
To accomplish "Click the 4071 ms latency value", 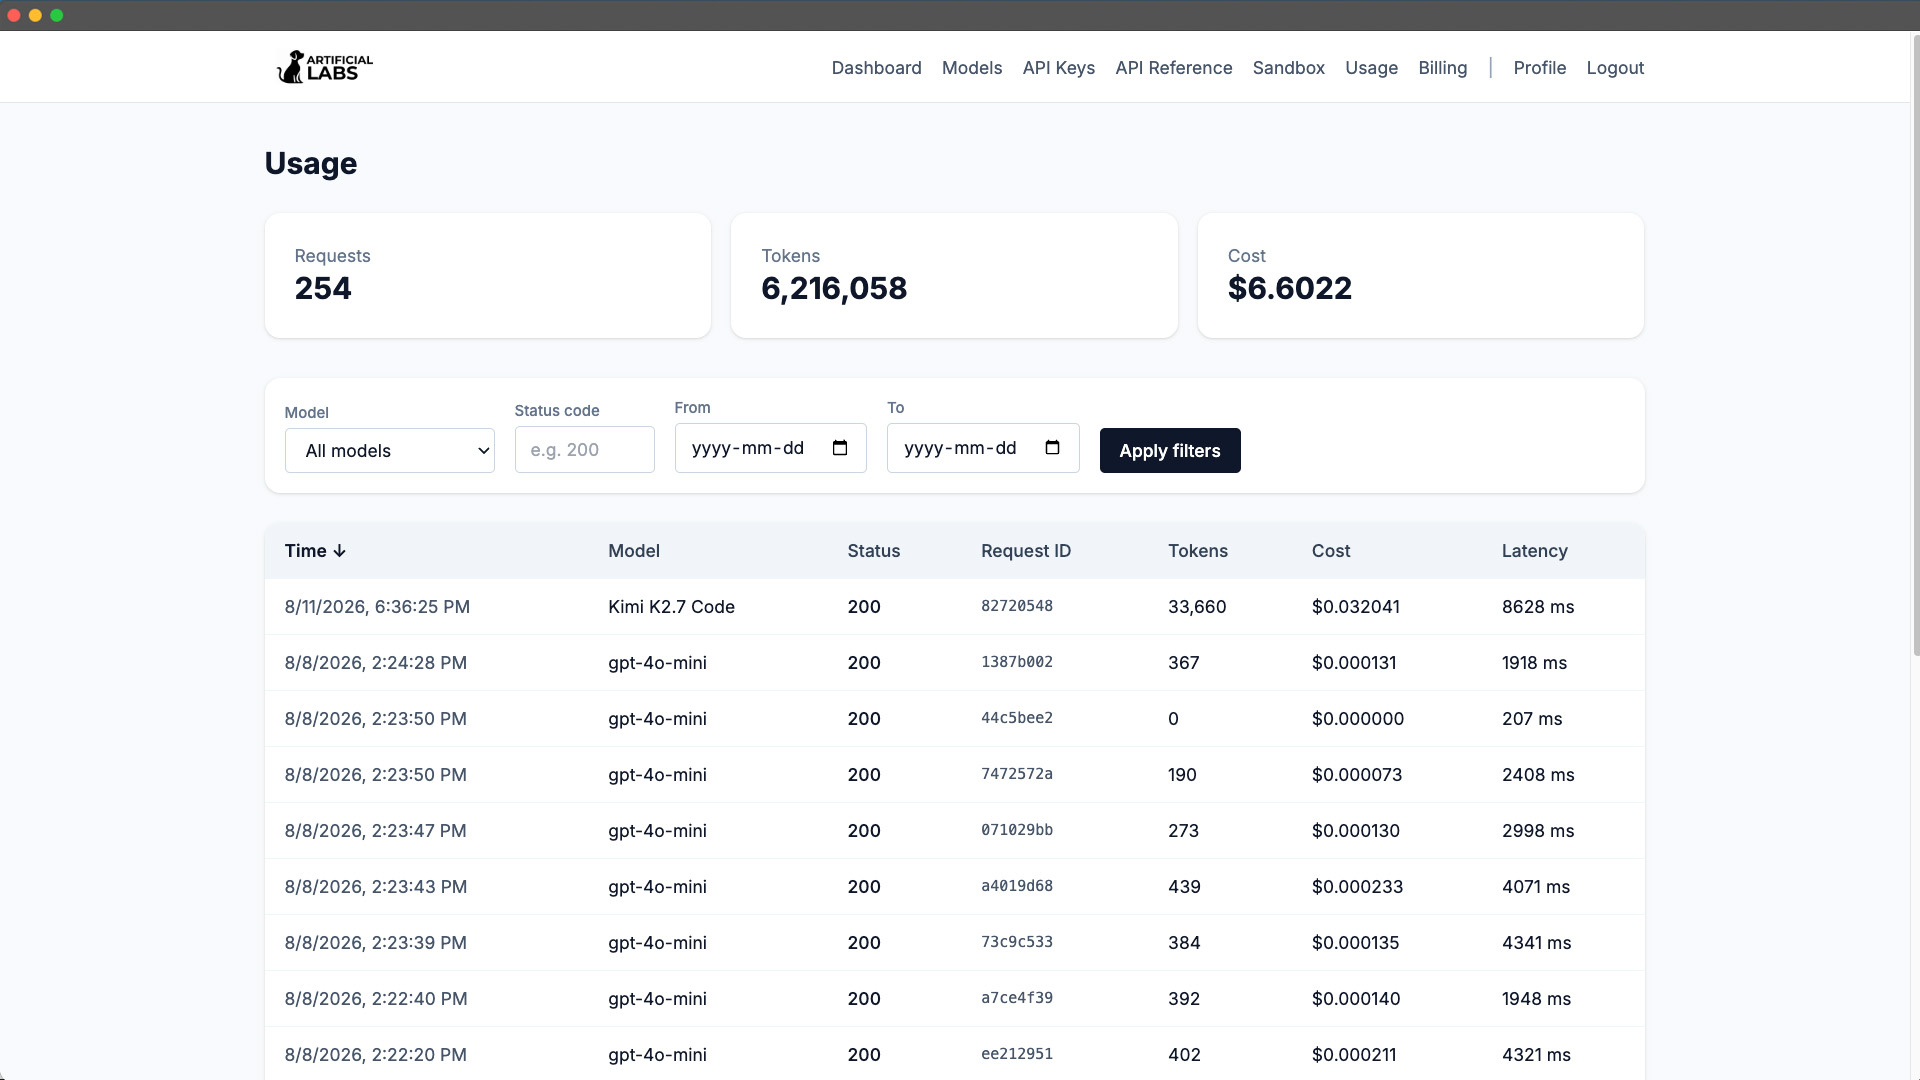I will 1535,887.
